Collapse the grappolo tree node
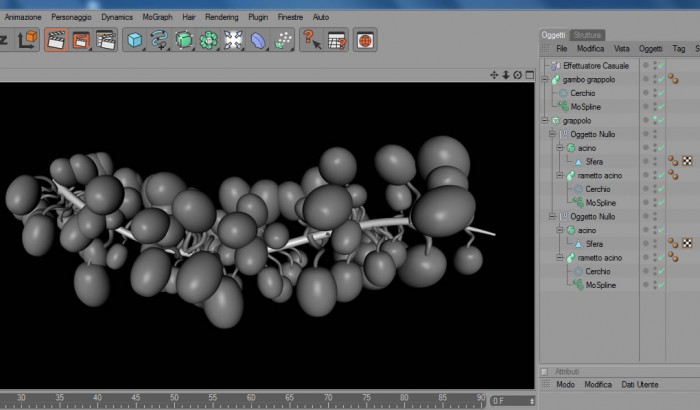Image resolution: width=700 pixels, height=410 pixels. coord(545,121)
